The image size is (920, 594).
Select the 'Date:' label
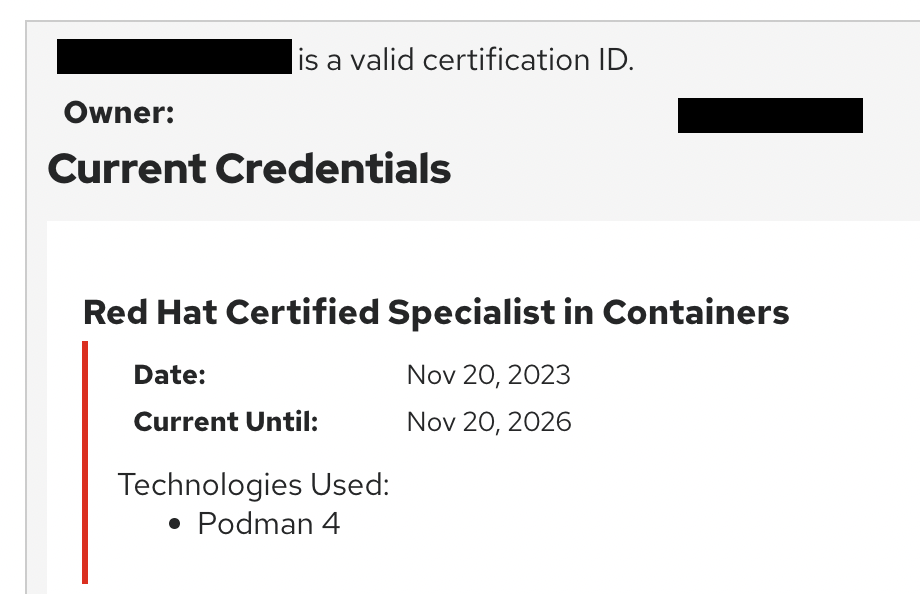coord(170,375)
